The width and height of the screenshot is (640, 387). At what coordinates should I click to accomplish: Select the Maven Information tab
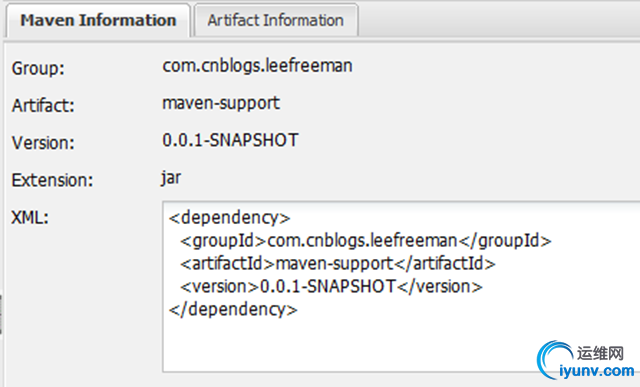coord(98,20)
